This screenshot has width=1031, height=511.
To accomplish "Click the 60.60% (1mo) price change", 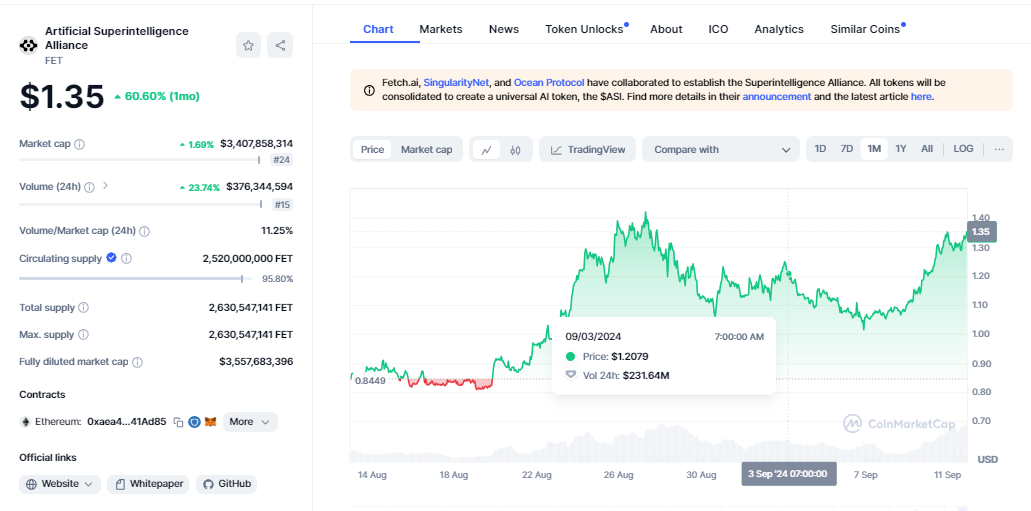I will tap(156, 96).
